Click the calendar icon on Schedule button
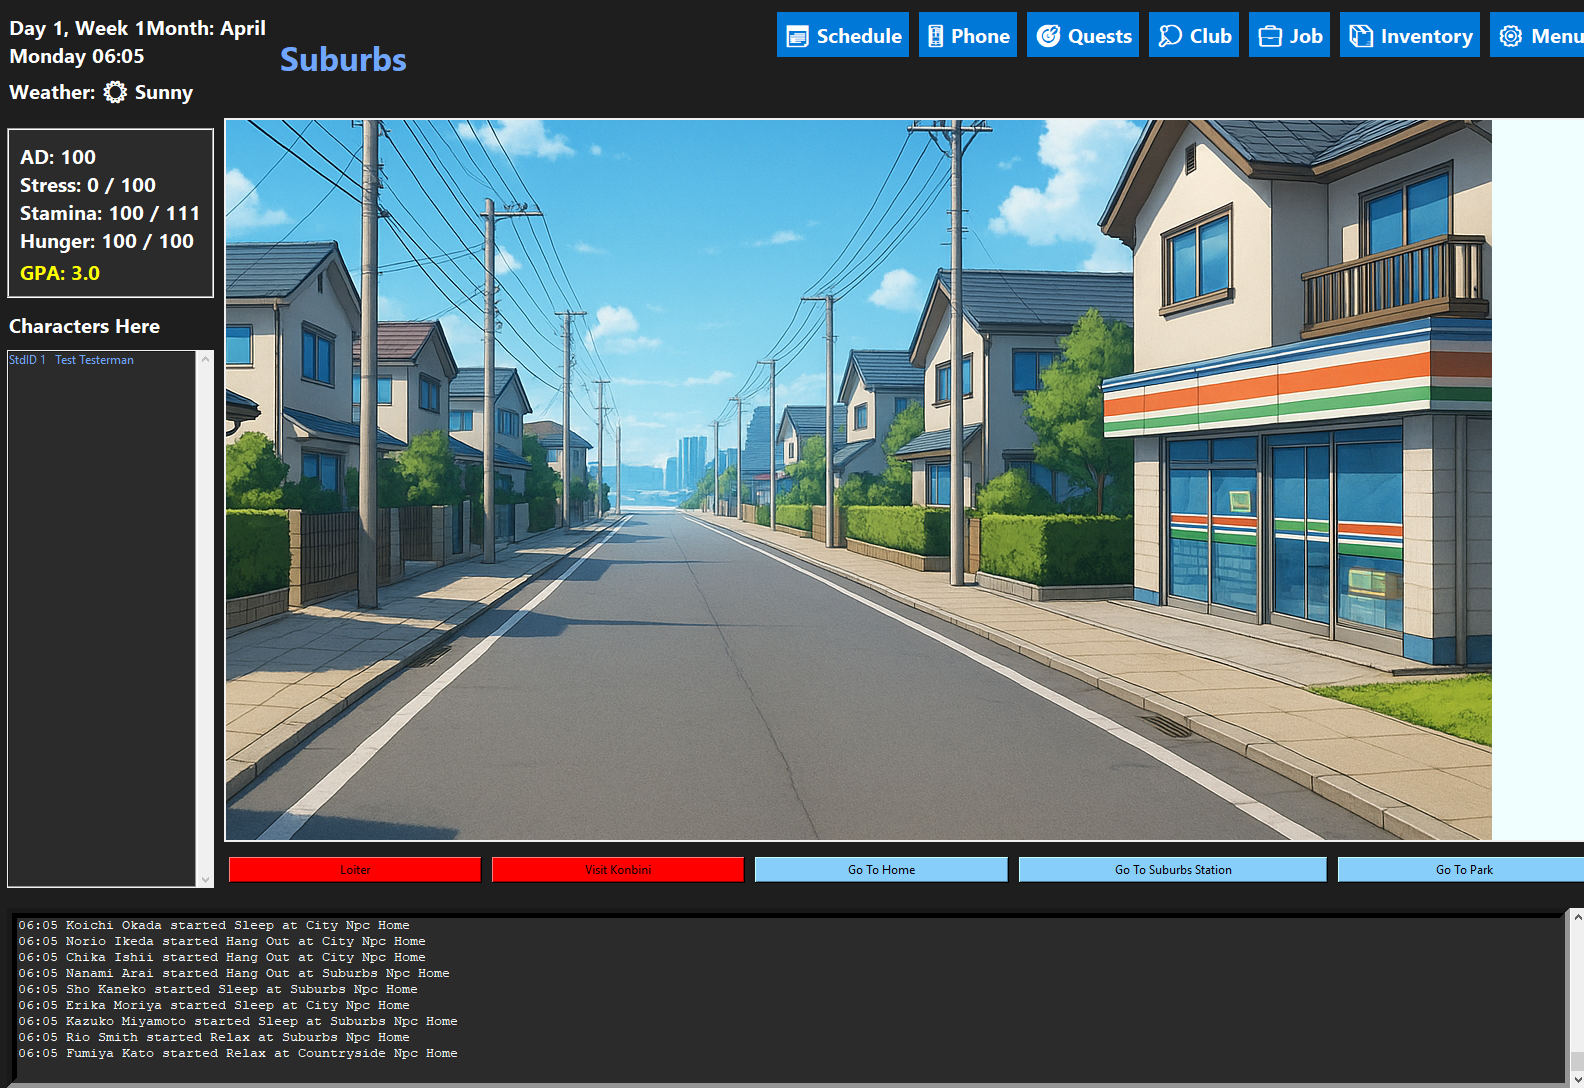The height and width of the screenshot is (1088, 1584). coord(797,36)
